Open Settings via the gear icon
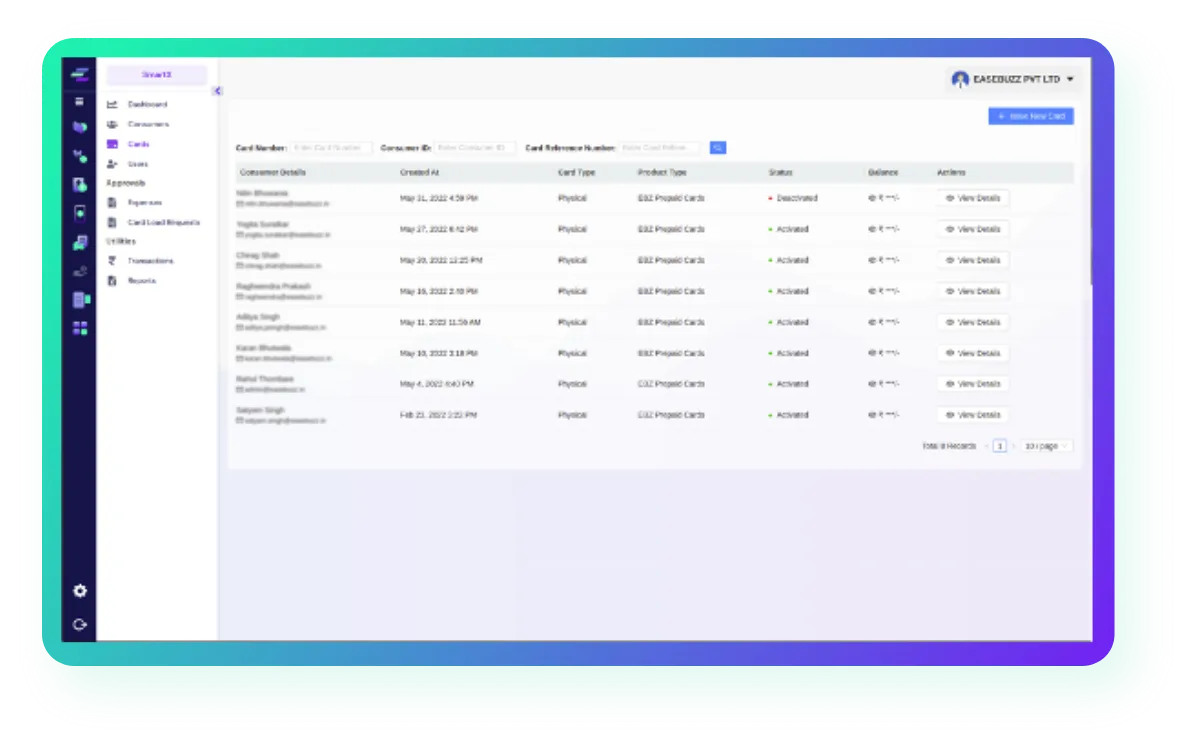Viewport: 1193px width, 748px height. 80,590
